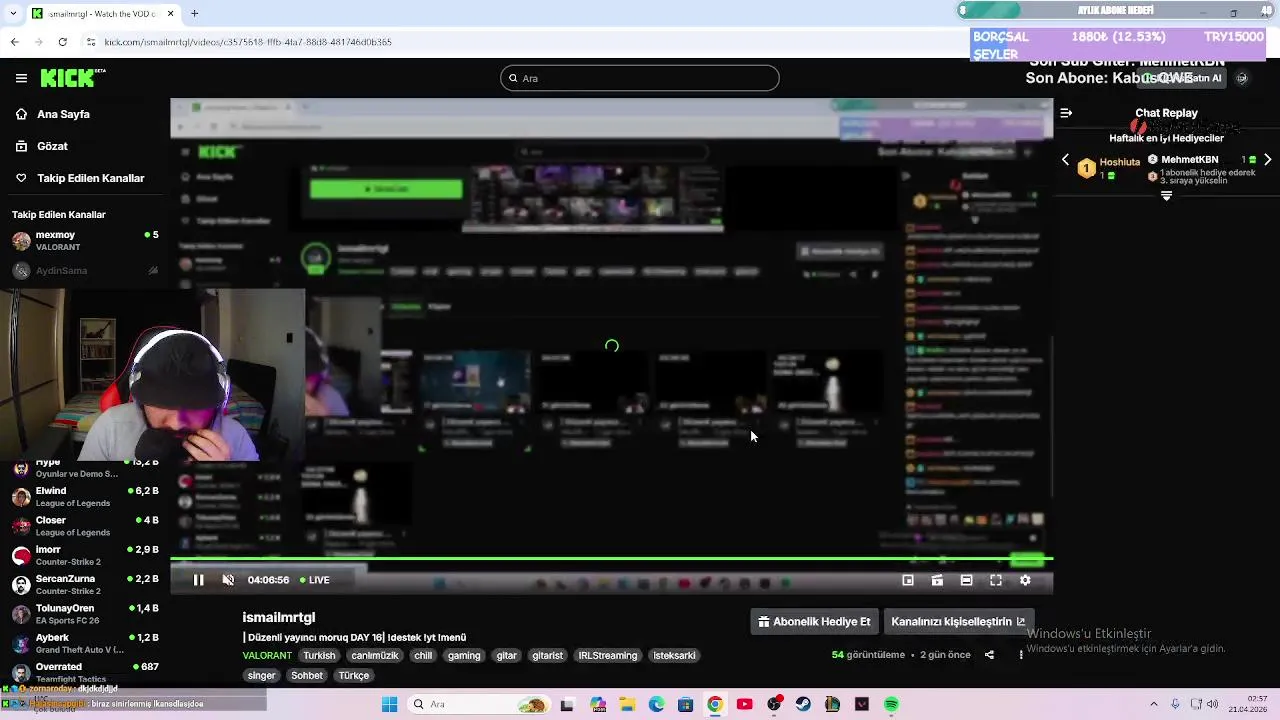The image size is (1280, 720).
Task: Toggle mini player mode
Action: (908, 580)
